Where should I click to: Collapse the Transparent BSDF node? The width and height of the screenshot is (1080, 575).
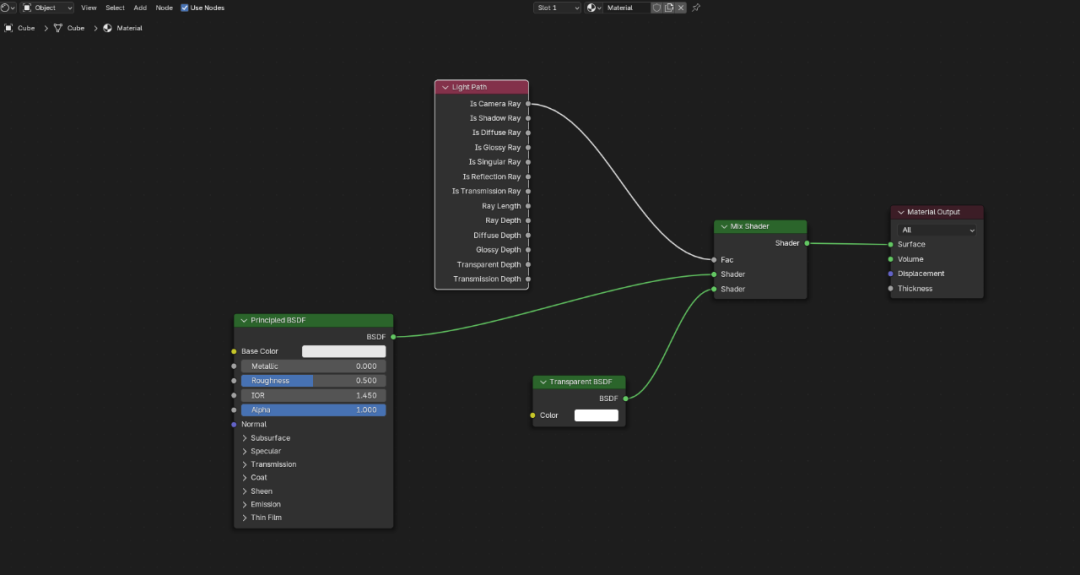pos(543,382)
